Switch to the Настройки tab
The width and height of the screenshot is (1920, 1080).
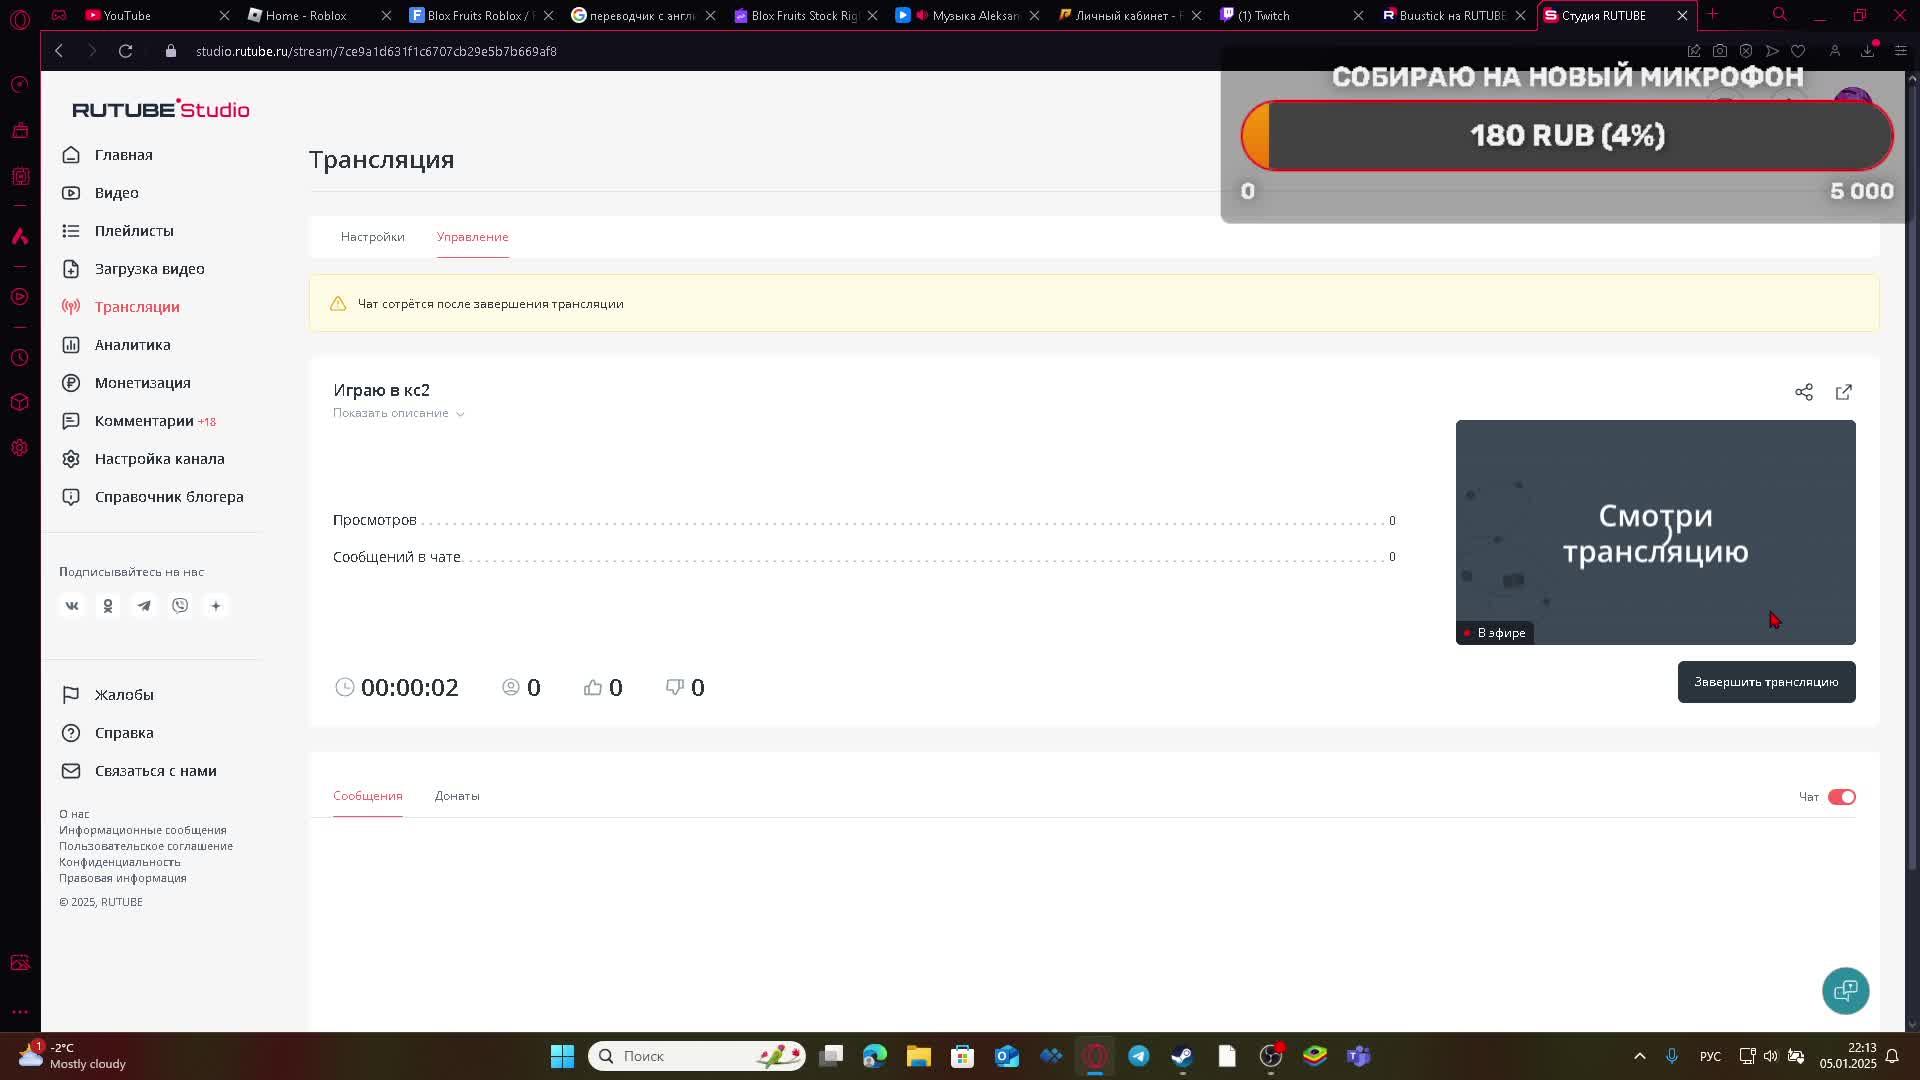coord(372,237)
